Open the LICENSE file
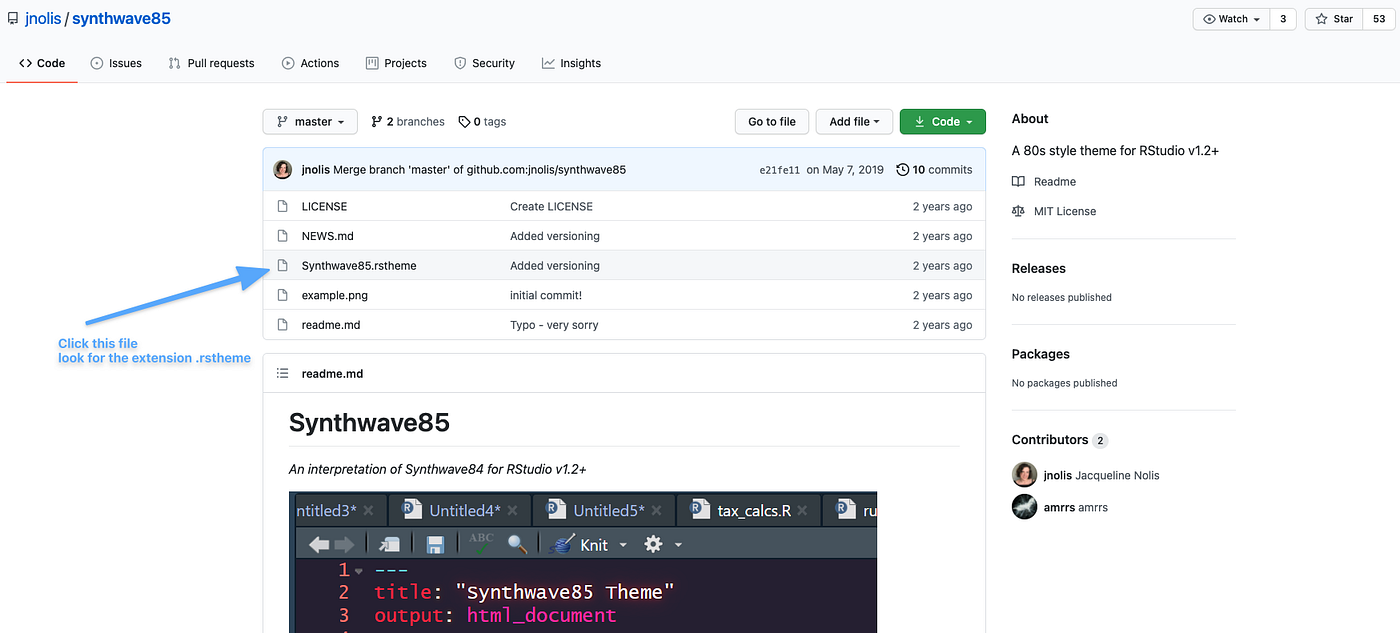 tap(324, 207)
